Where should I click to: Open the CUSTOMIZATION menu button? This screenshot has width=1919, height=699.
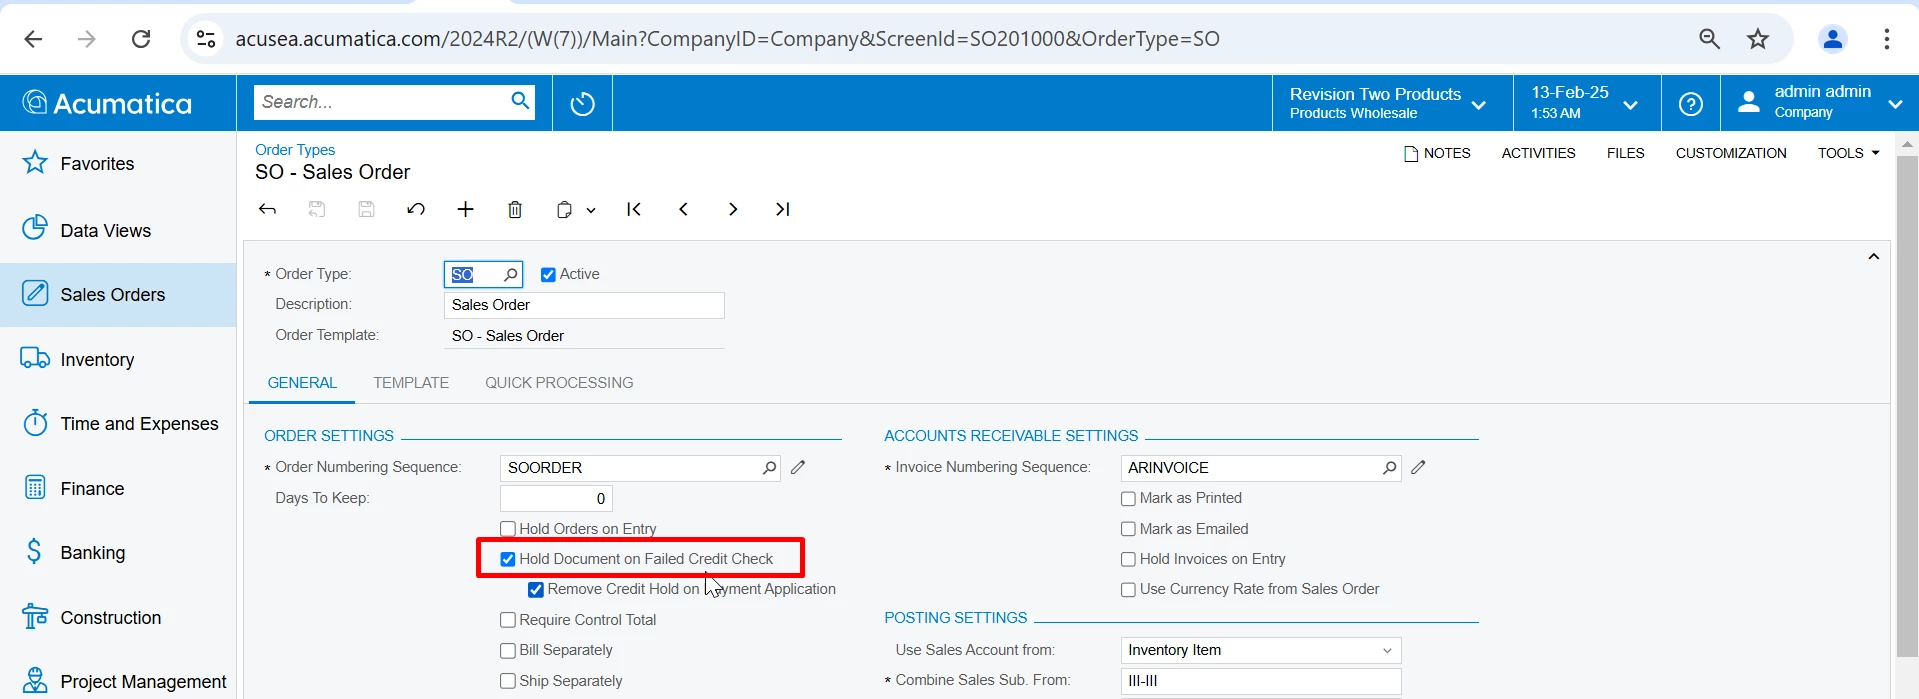[1731, 153]
